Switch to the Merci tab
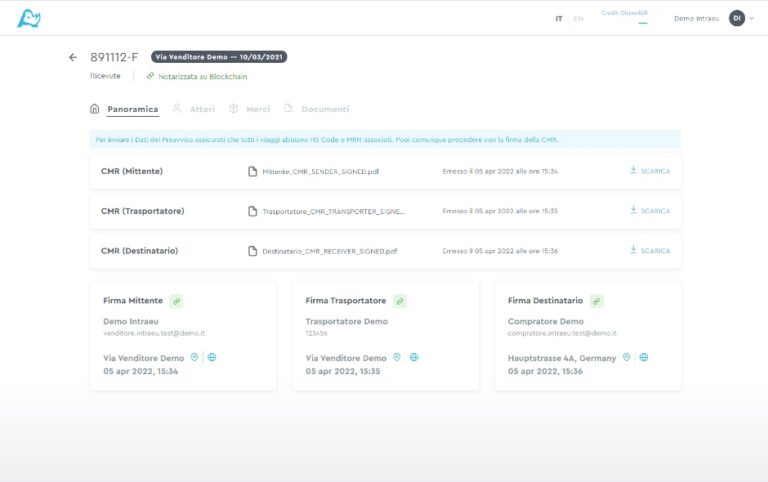768x482 pixels. point(250,108)
